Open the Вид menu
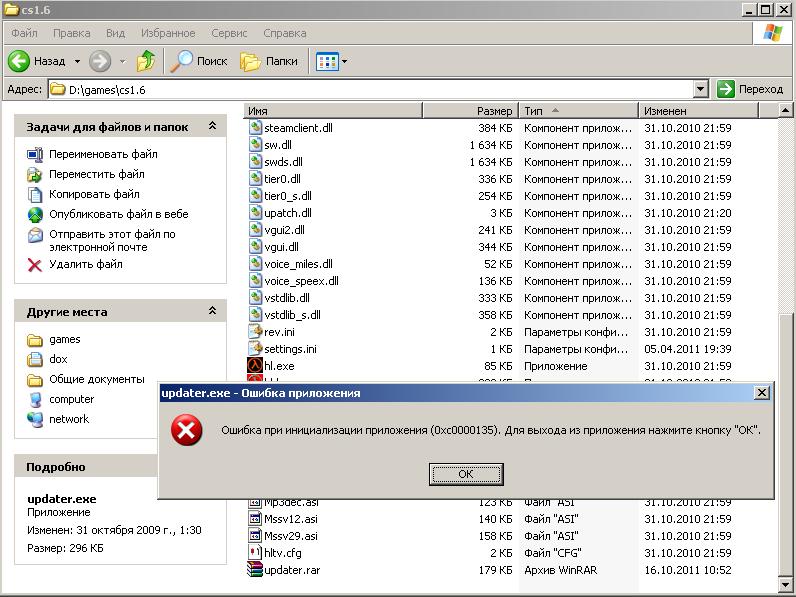Viewport: 796px width, 597px height. click(115, 33)
